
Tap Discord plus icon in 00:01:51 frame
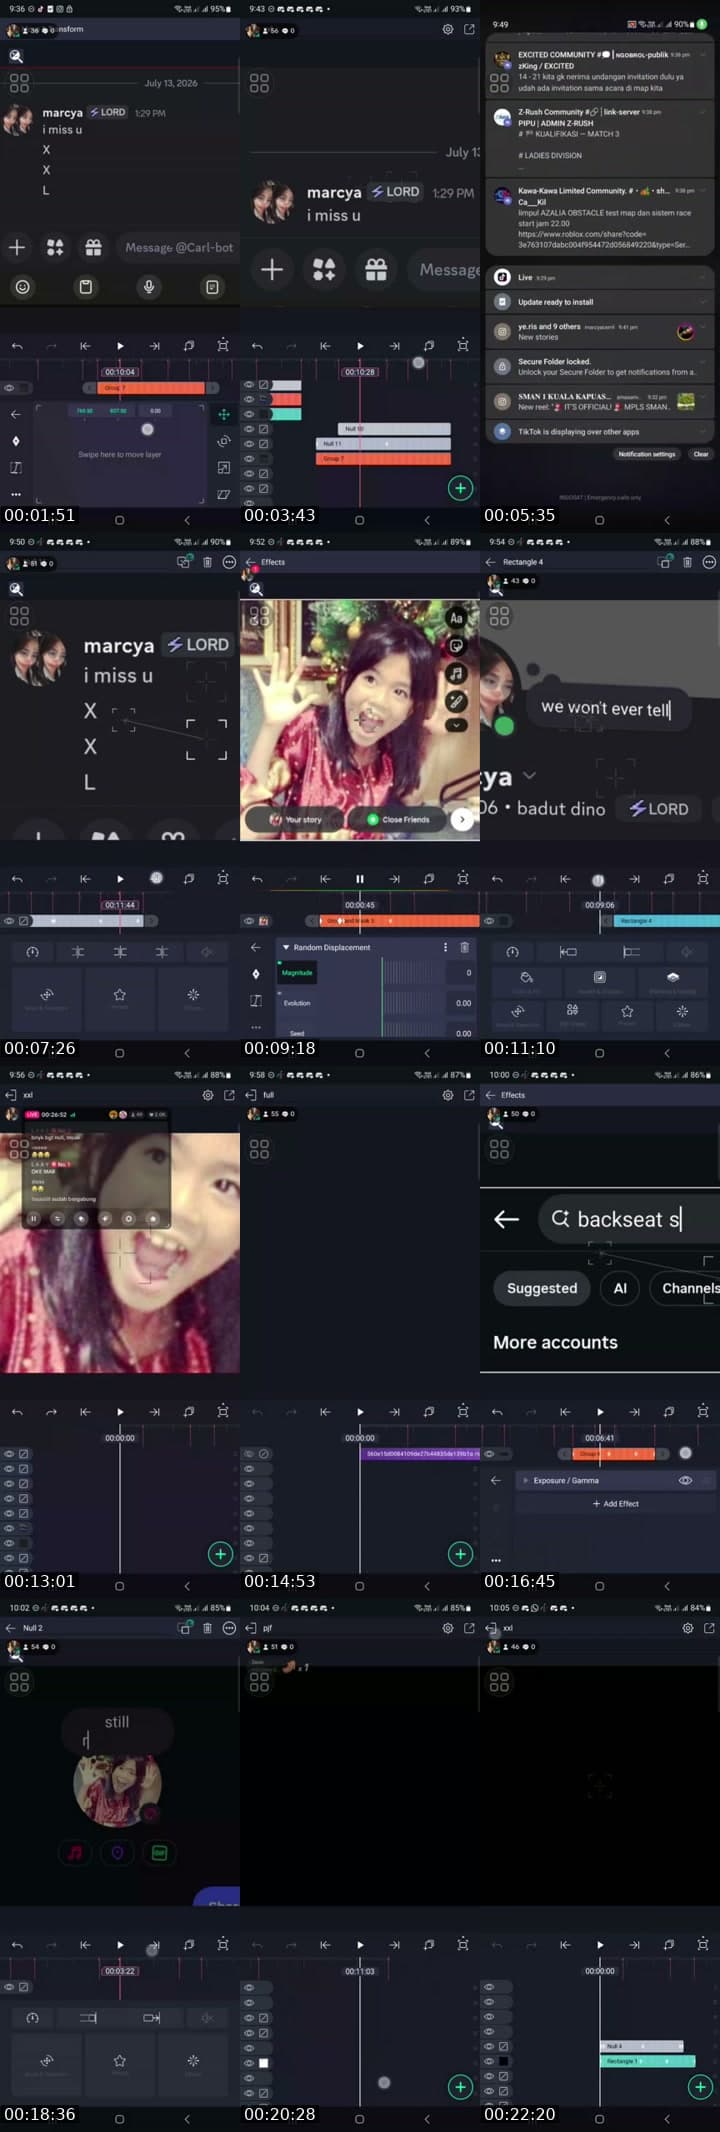coord(17,247)
